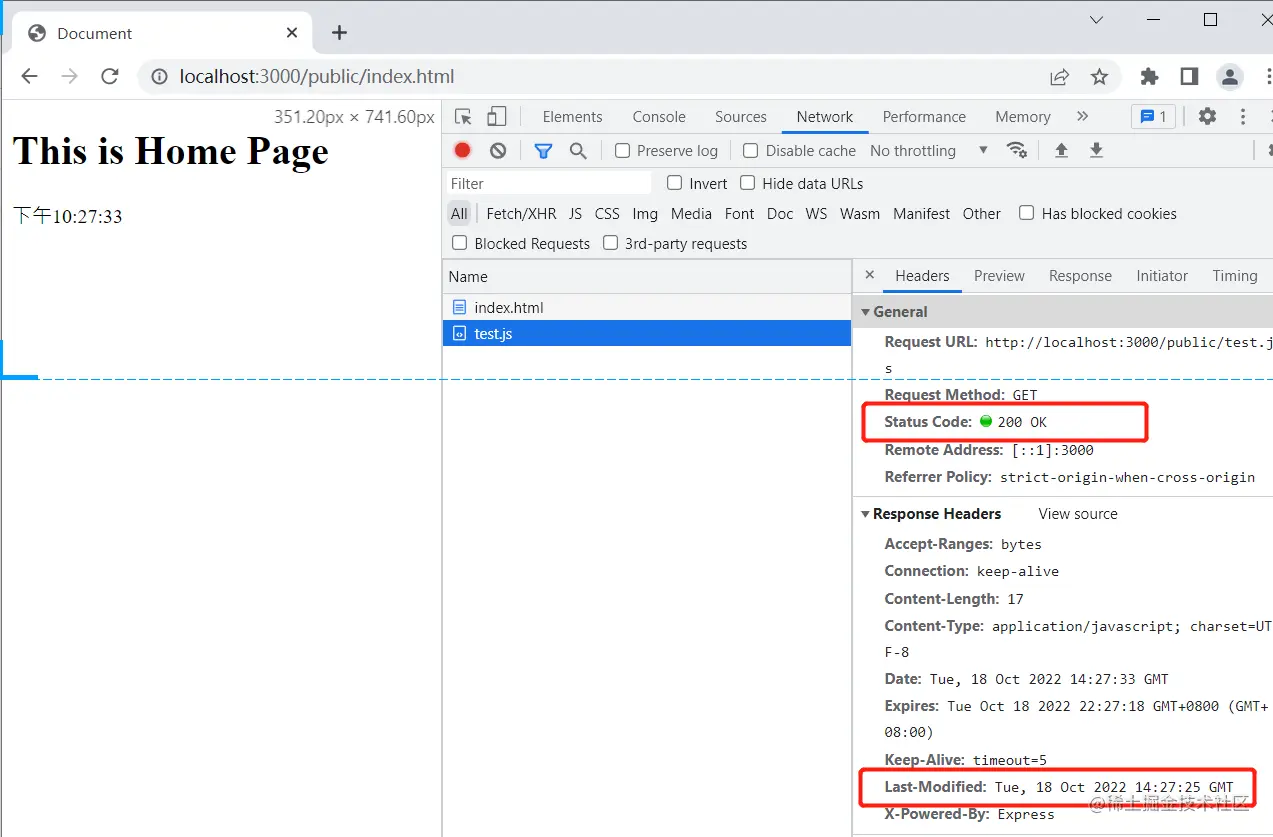This screenshot has width=1273, height=837.
Task: Click the address bar URL
Action: pos(317,77)
